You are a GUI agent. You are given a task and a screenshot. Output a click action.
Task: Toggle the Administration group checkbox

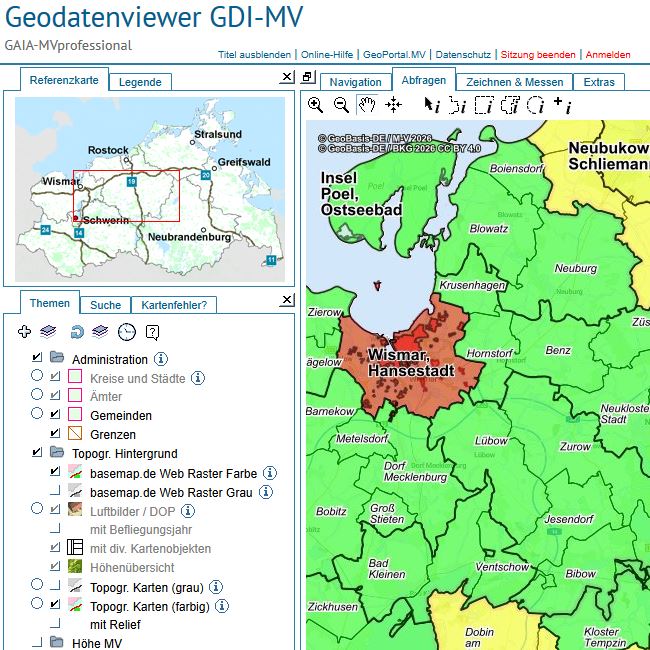pos(37,357)
